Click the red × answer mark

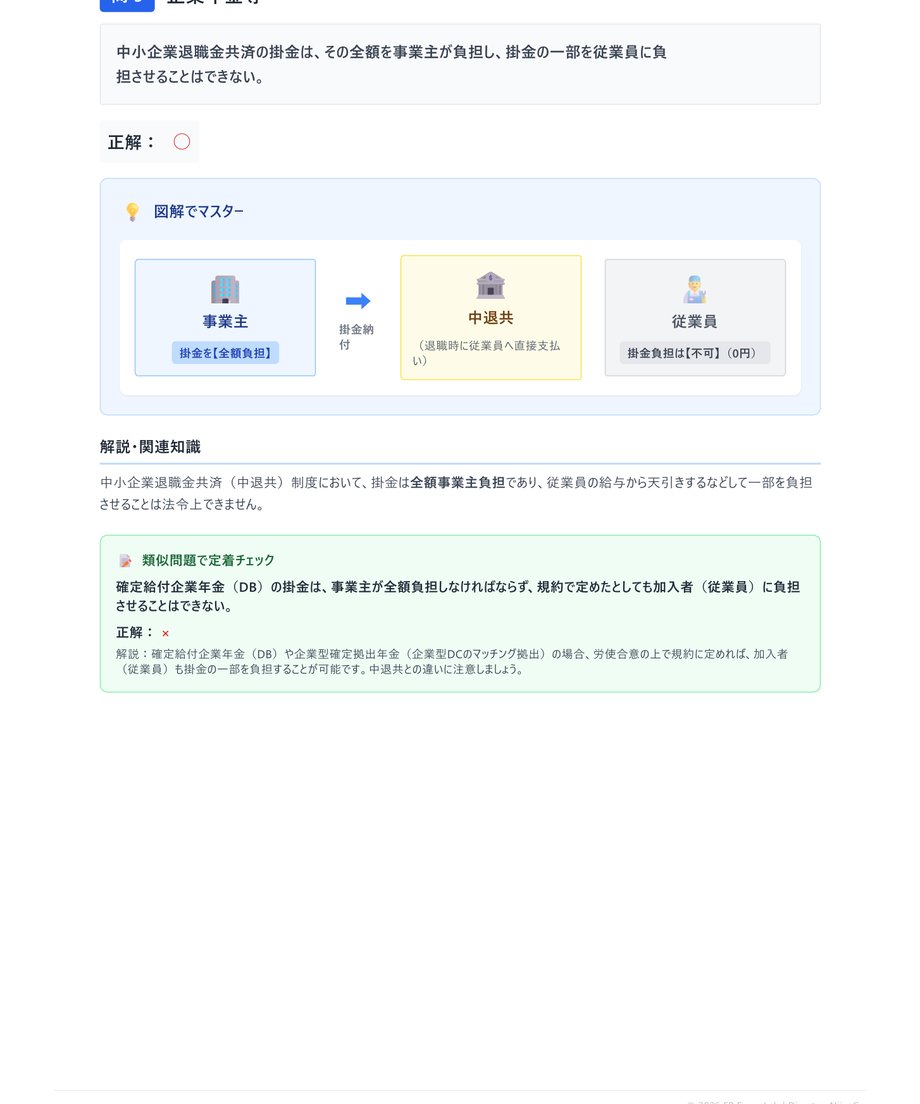[165, 634]
